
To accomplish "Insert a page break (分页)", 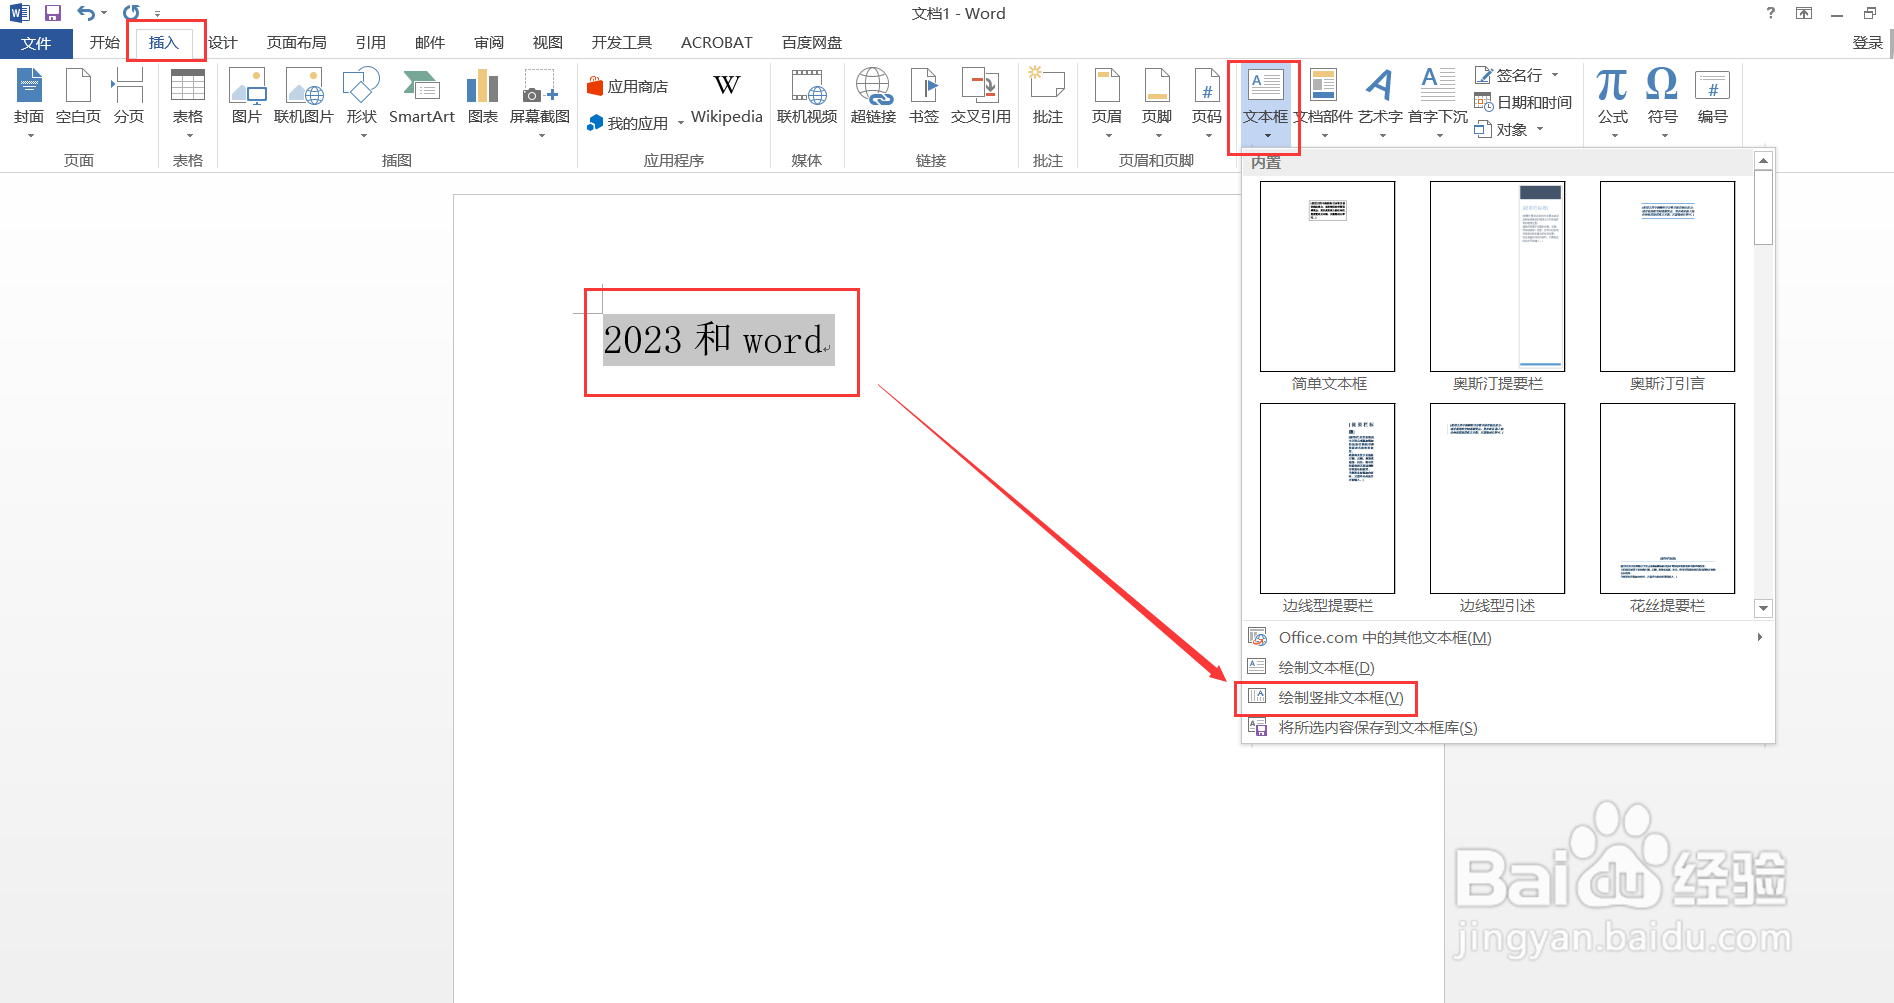I will click(x=128, y=98).
